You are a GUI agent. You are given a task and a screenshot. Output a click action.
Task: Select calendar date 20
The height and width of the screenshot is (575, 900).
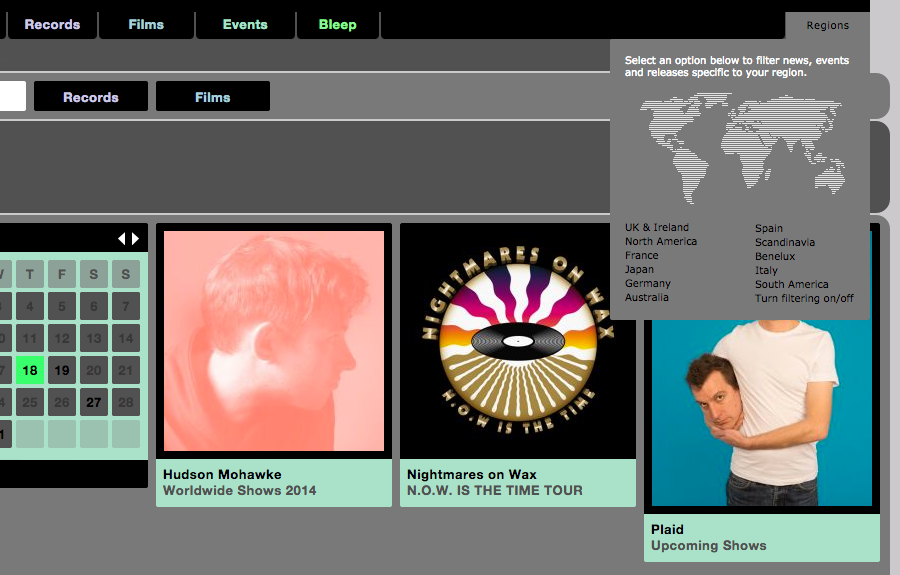click(x=94, y=371)
